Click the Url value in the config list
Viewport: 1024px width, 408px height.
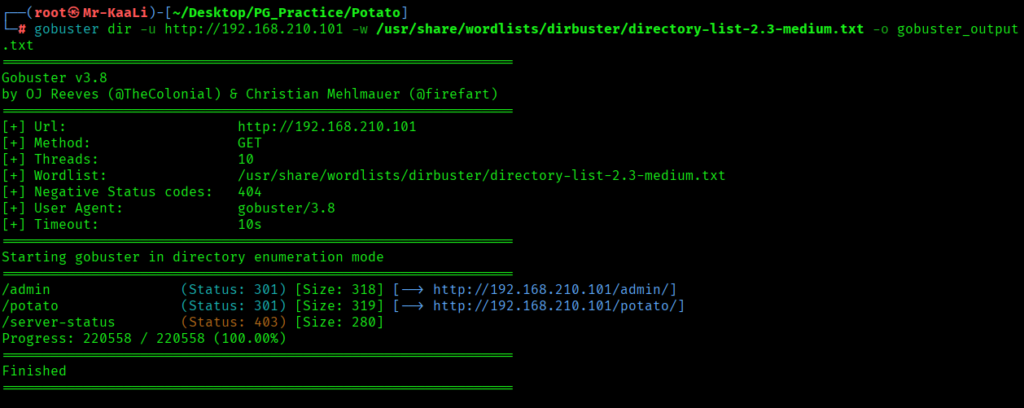(x=326, y=127)
